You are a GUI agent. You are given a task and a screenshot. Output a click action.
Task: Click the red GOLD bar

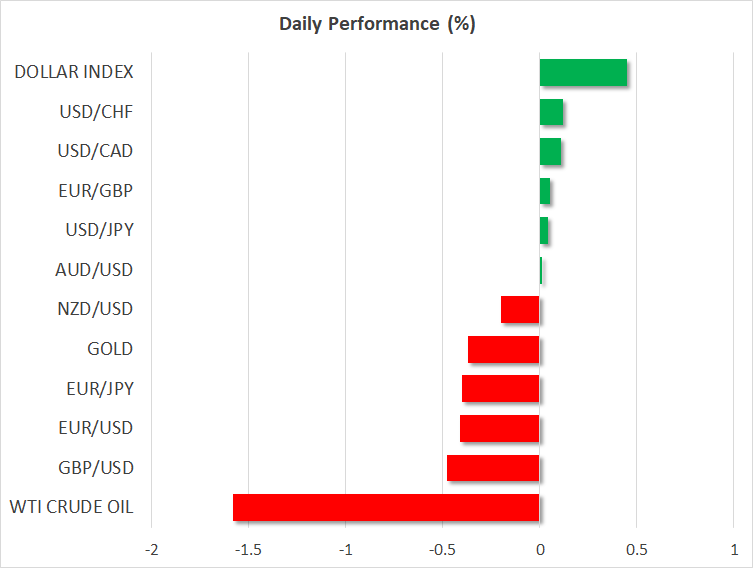503,349
